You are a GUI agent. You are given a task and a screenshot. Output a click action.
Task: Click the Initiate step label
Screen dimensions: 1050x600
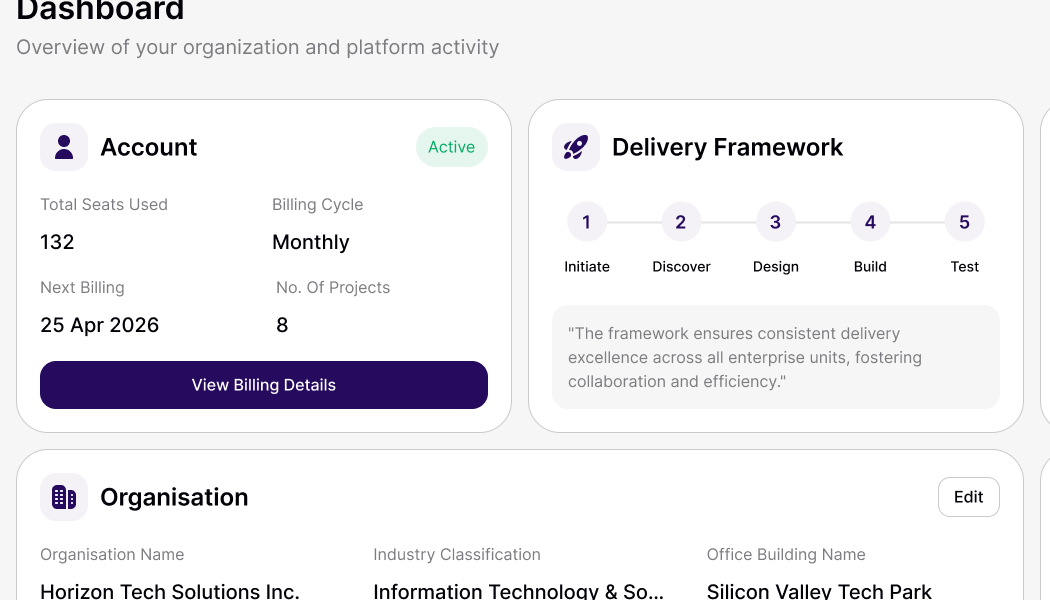pyautogui.click(x=587, y=267)
